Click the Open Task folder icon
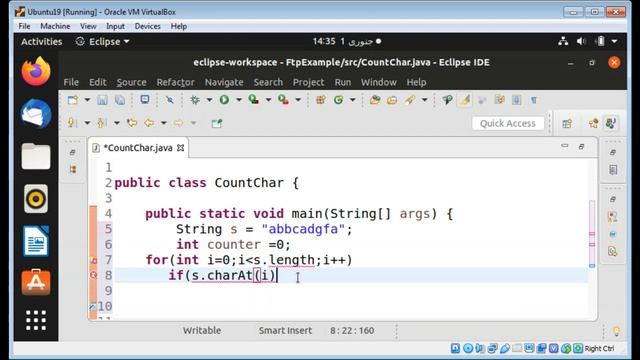Viewport: 640px width, 360px height. [x=392, y=100]
